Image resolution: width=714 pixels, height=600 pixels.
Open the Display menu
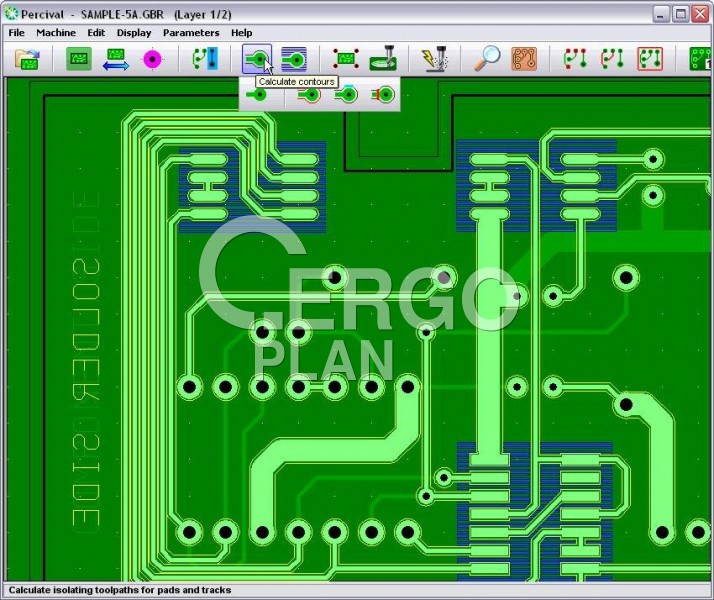click(x=134, y=33)
